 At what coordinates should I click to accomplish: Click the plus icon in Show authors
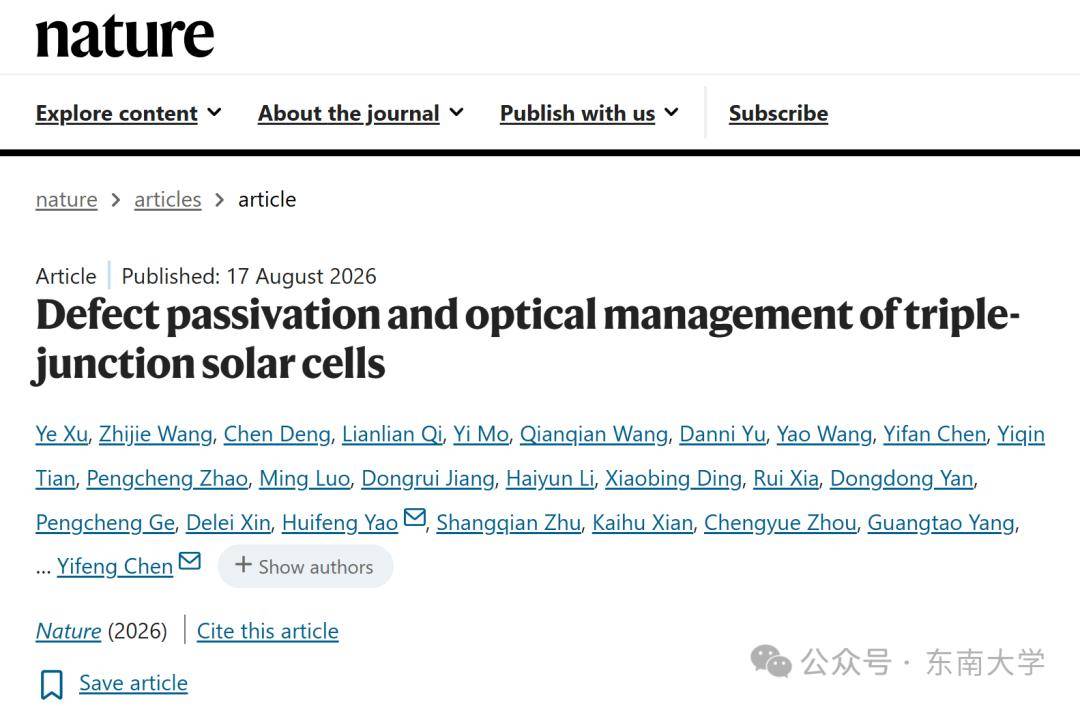[242, 565]
